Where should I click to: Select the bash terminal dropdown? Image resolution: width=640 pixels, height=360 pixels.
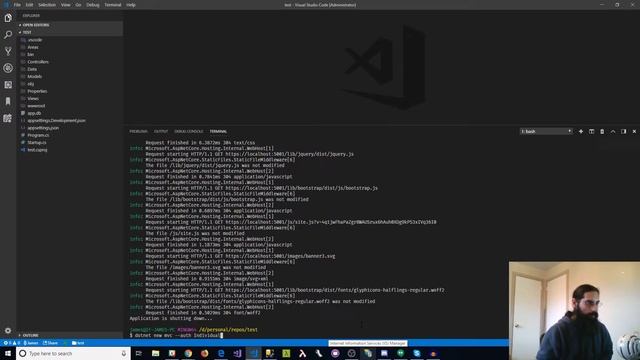(546, 131)
